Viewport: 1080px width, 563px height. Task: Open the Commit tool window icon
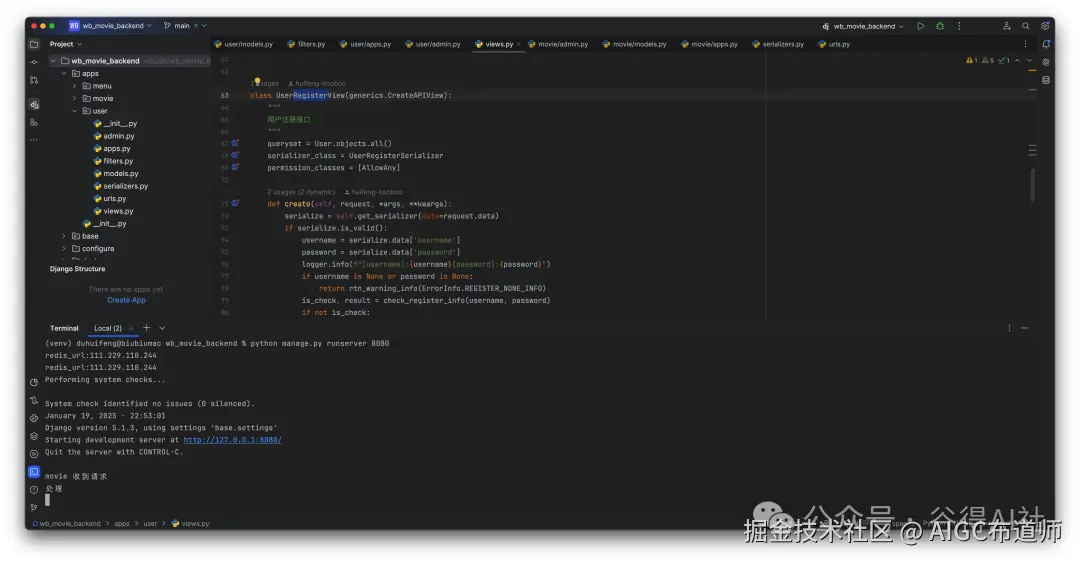(34, 62)
